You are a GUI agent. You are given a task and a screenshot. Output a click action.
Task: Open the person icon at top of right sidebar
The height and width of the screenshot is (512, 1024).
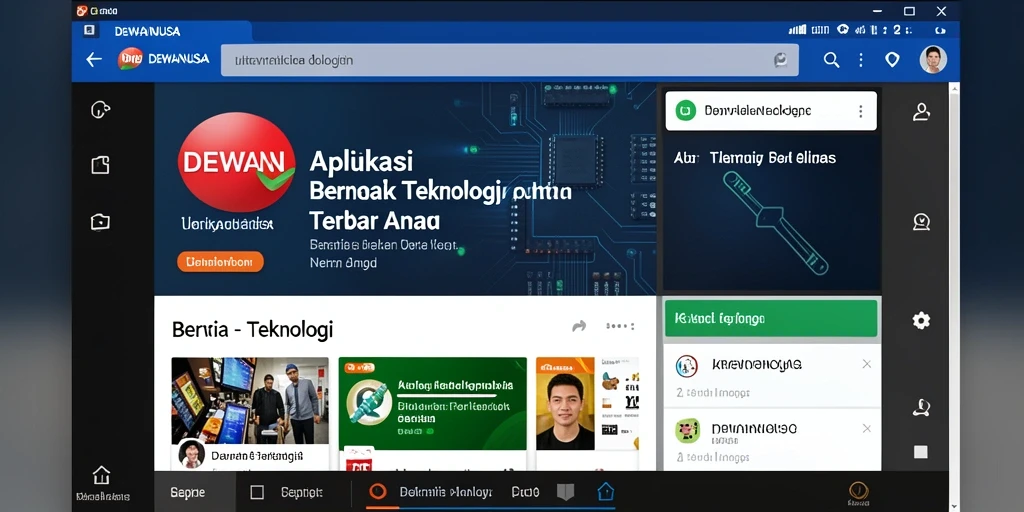921,112
